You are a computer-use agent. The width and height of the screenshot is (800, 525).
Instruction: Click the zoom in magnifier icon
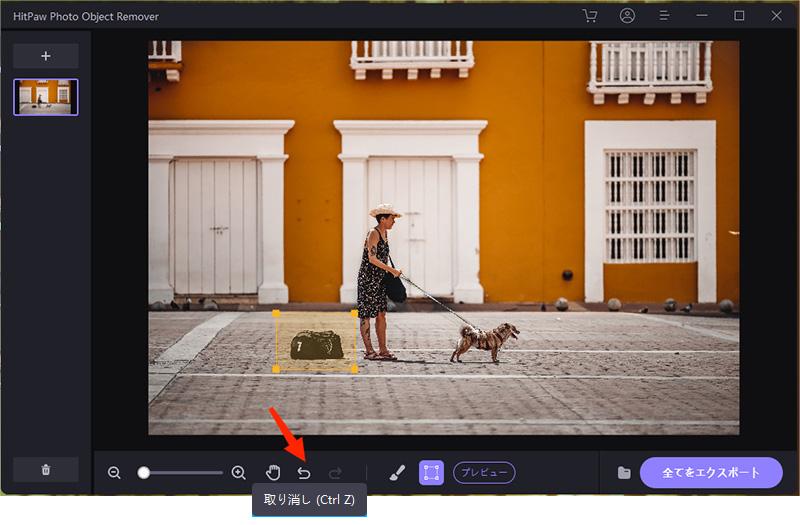point(238,473)
